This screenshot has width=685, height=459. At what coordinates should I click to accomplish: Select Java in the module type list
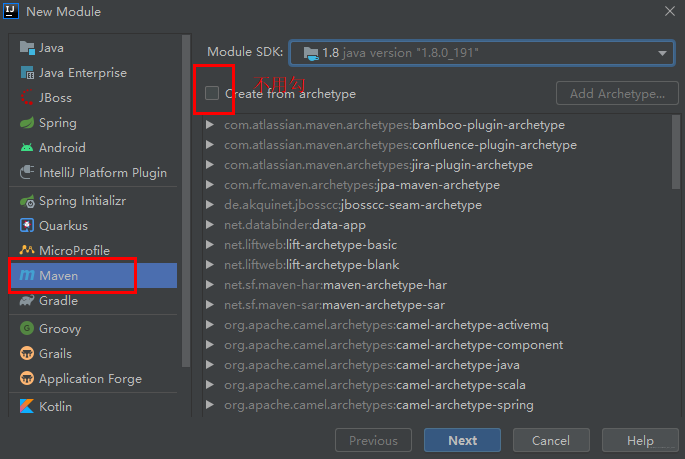coord(51,48)
